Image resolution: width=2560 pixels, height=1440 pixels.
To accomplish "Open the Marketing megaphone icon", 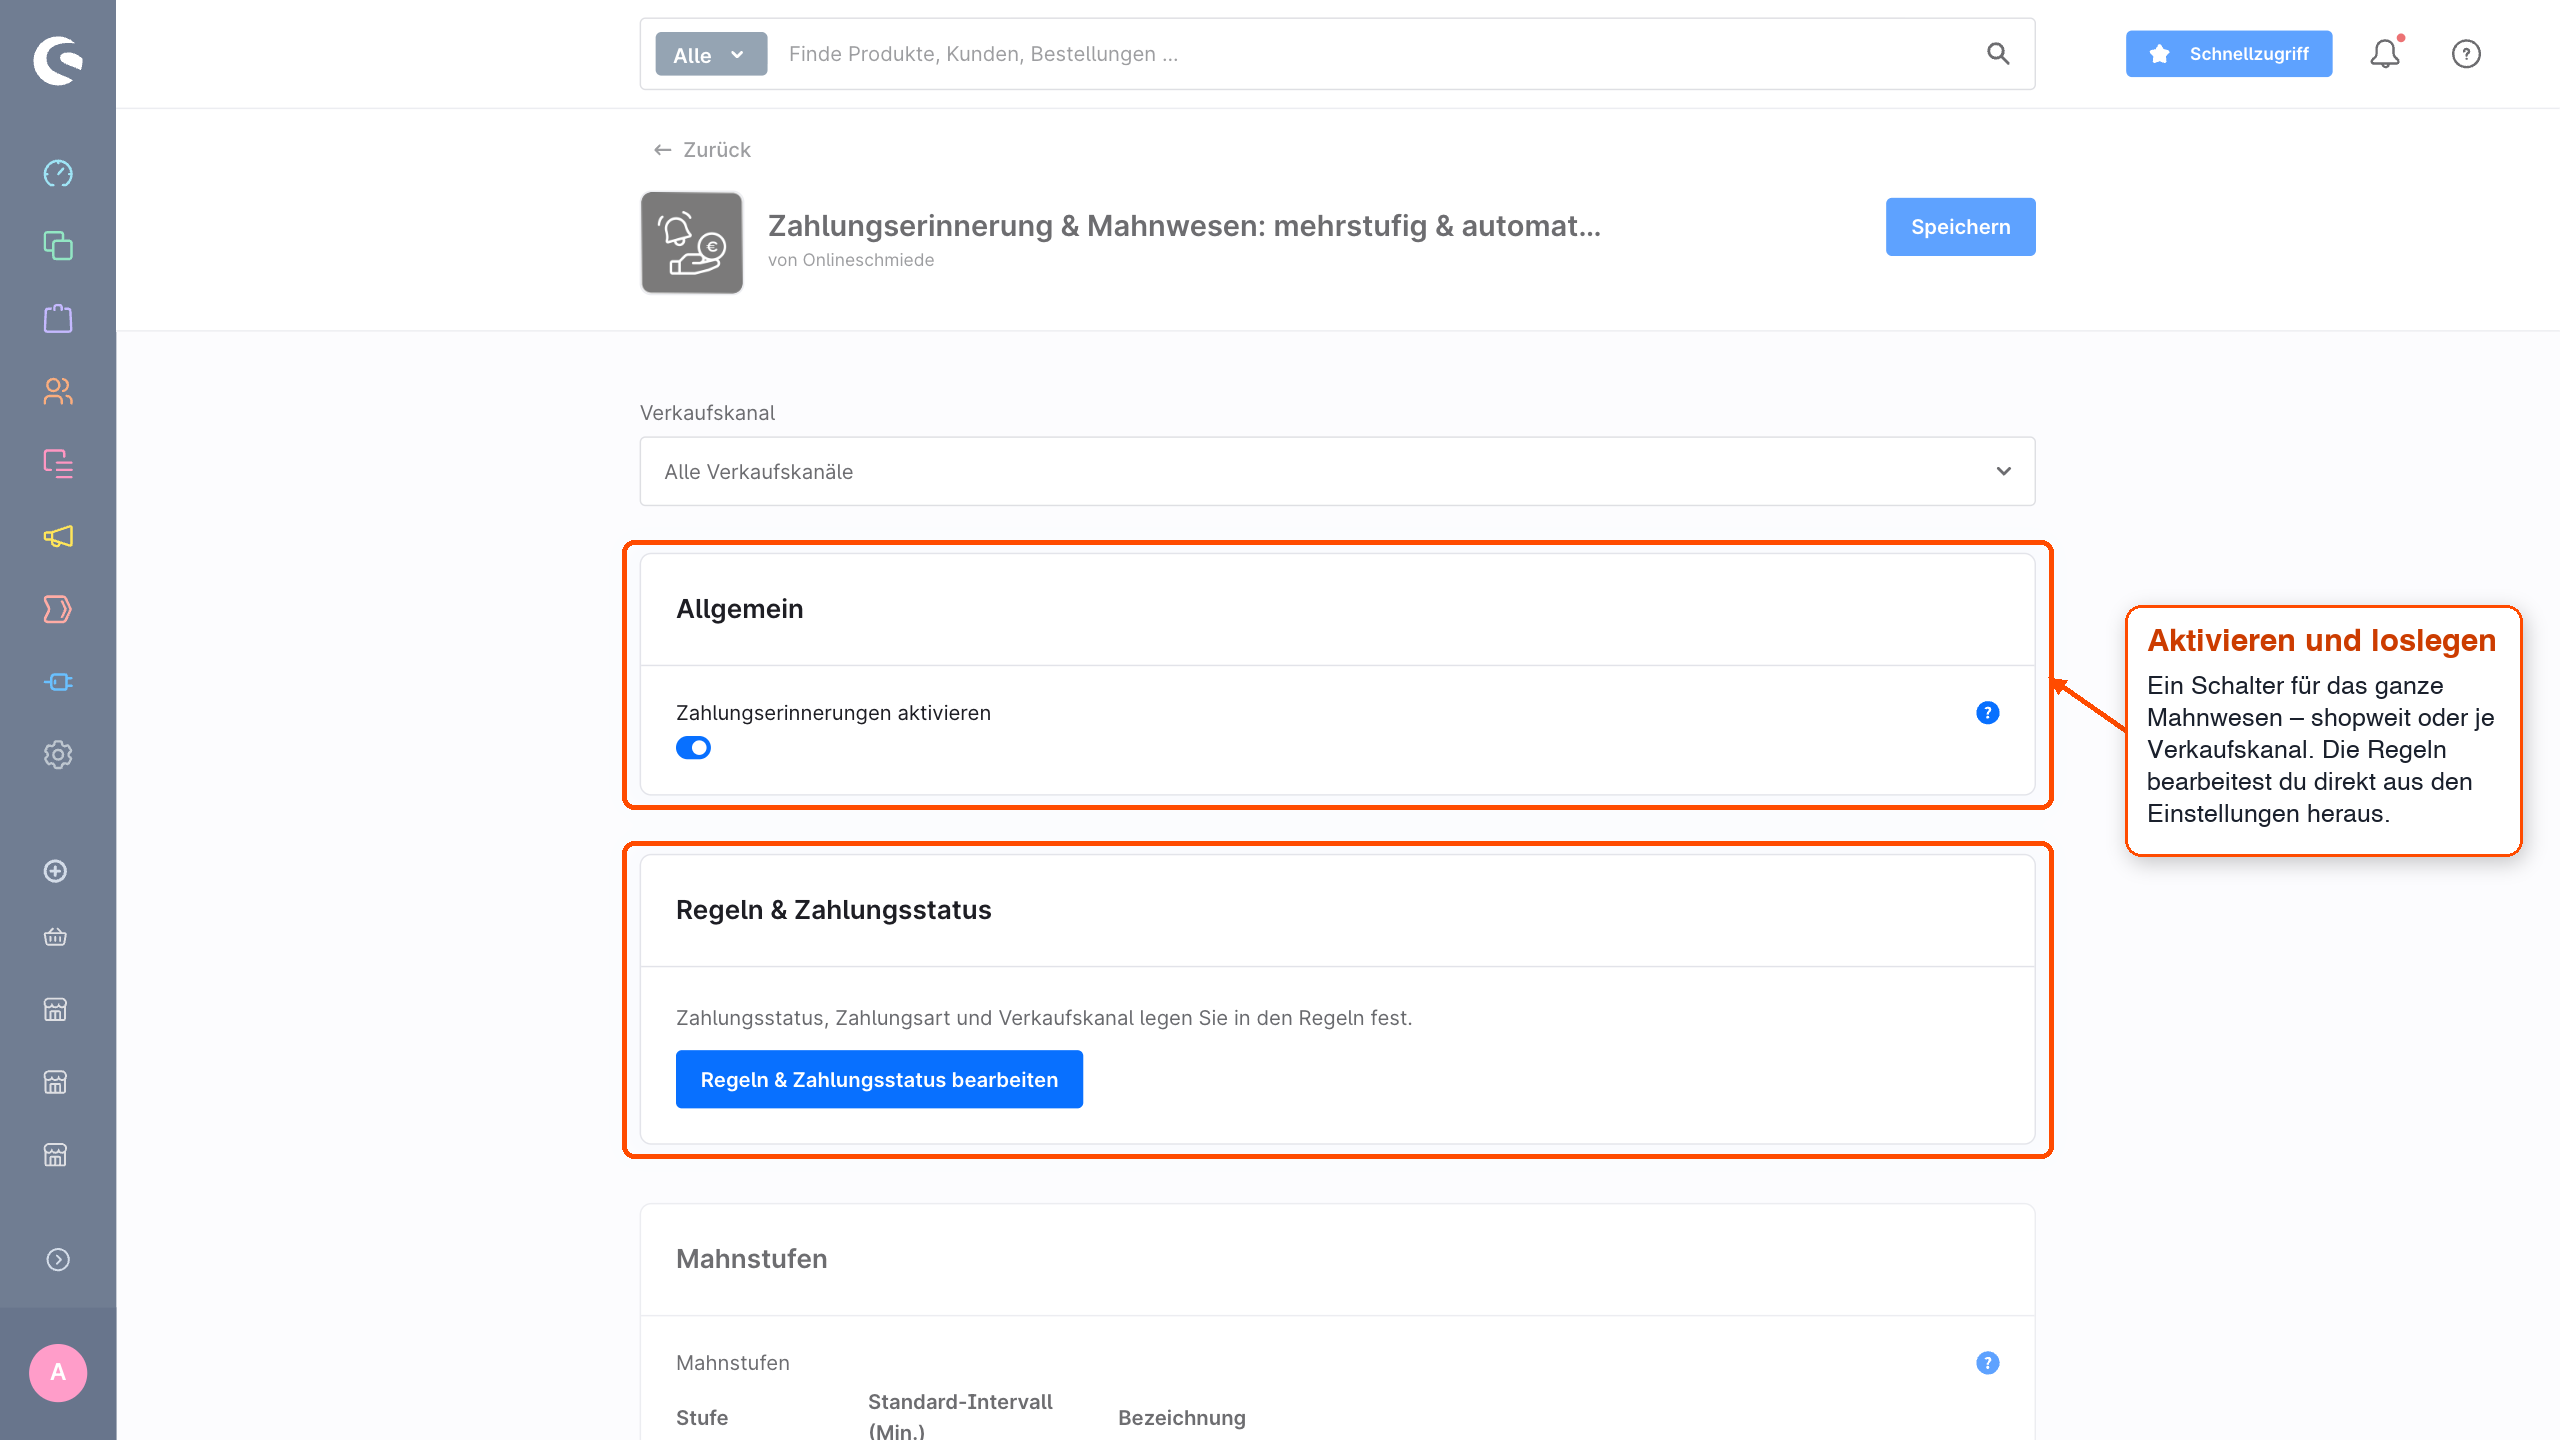I will (x=58, y=537).
